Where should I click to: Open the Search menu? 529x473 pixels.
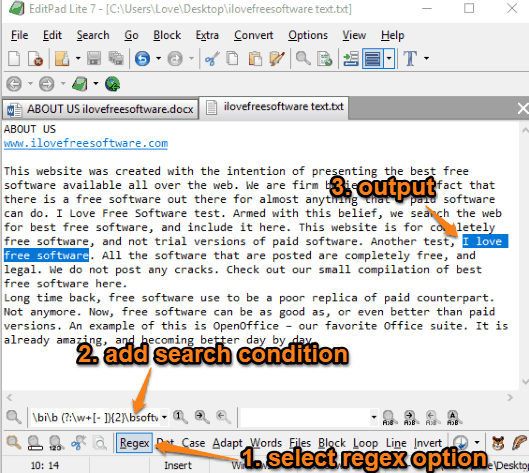click(93, 35)
